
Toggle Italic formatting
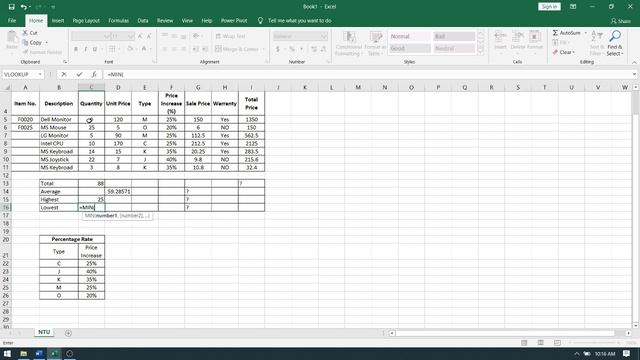pos(85,49)
